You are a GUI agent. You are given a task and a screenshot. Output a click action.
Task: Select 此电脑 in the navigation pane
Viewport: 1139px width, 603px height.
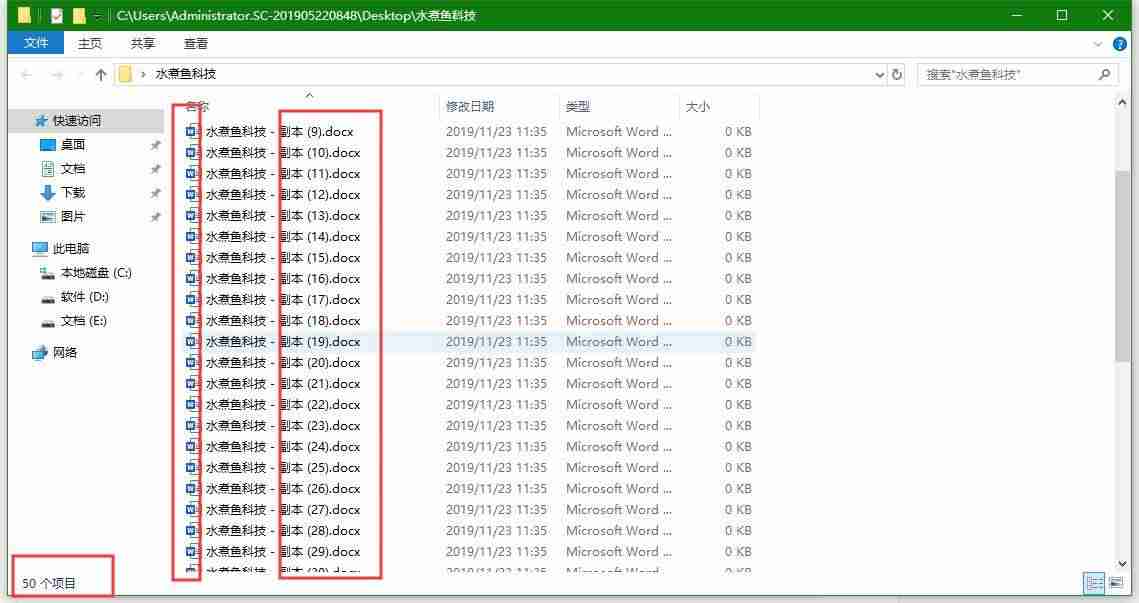(70, 248)
